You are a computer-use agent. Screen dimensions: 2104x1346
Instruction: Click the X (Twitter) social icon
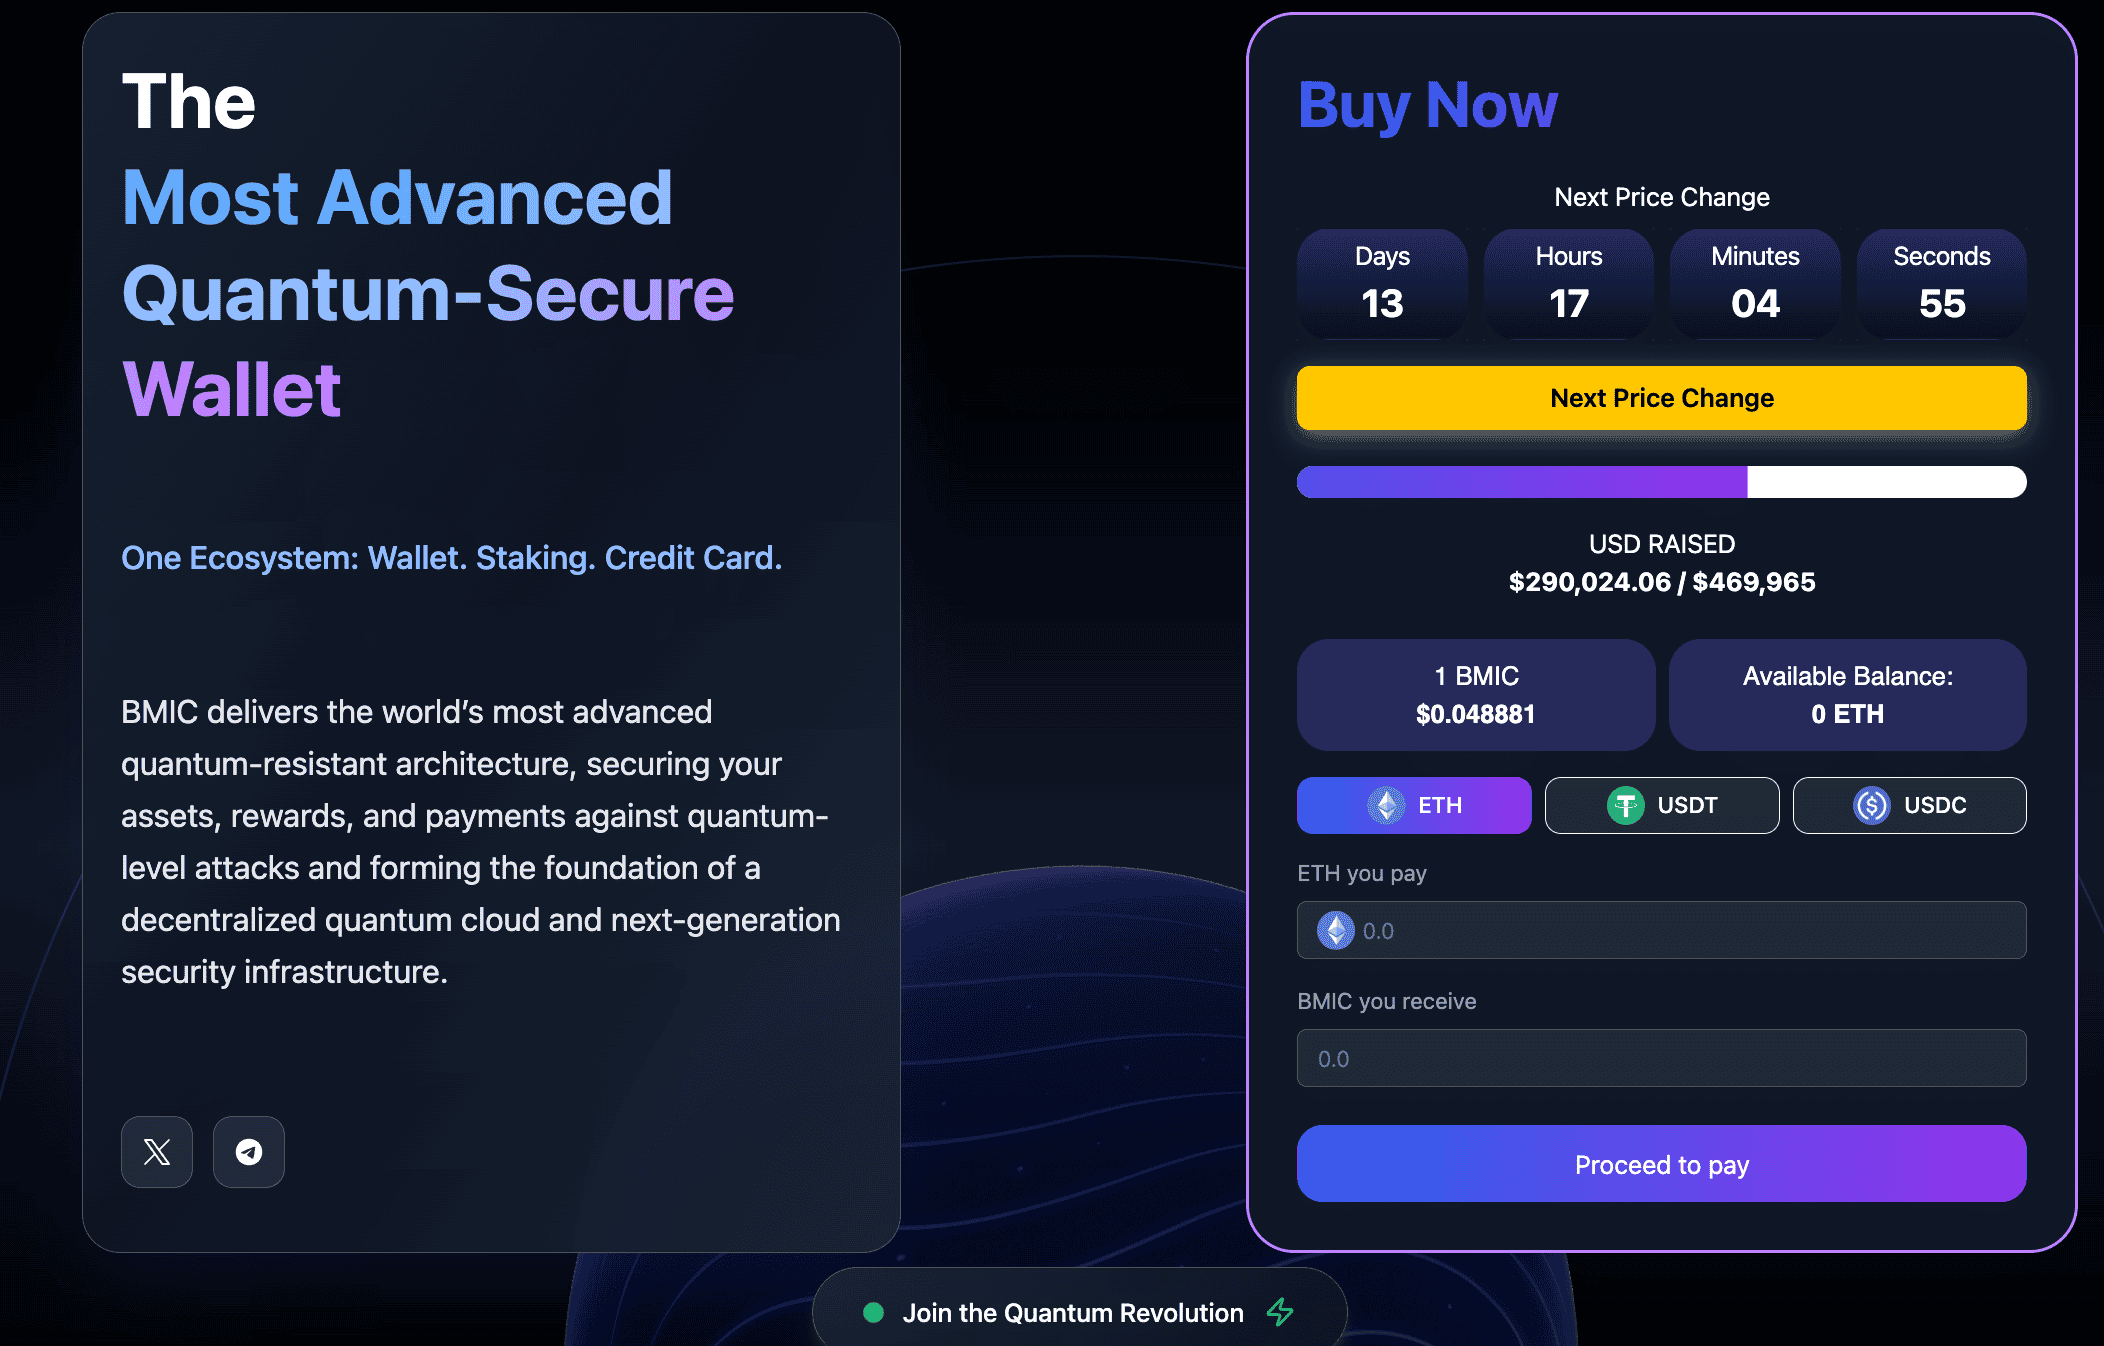click(x=156, y=1152)
